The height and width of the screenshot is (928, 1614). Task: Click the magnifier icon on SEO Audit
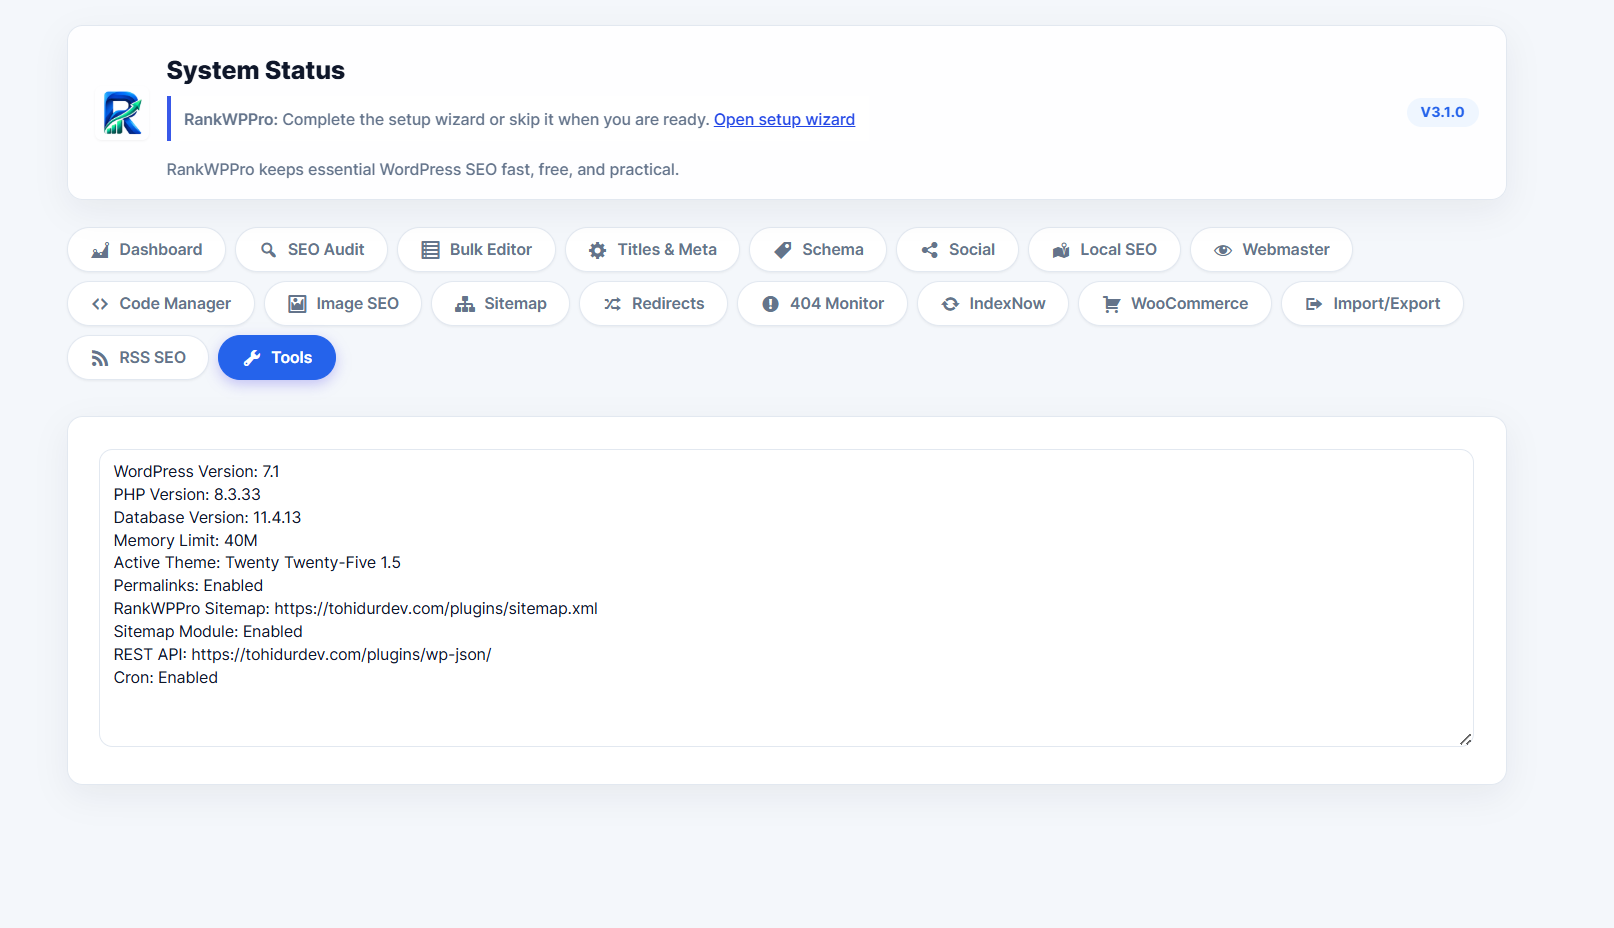[268, 250]
